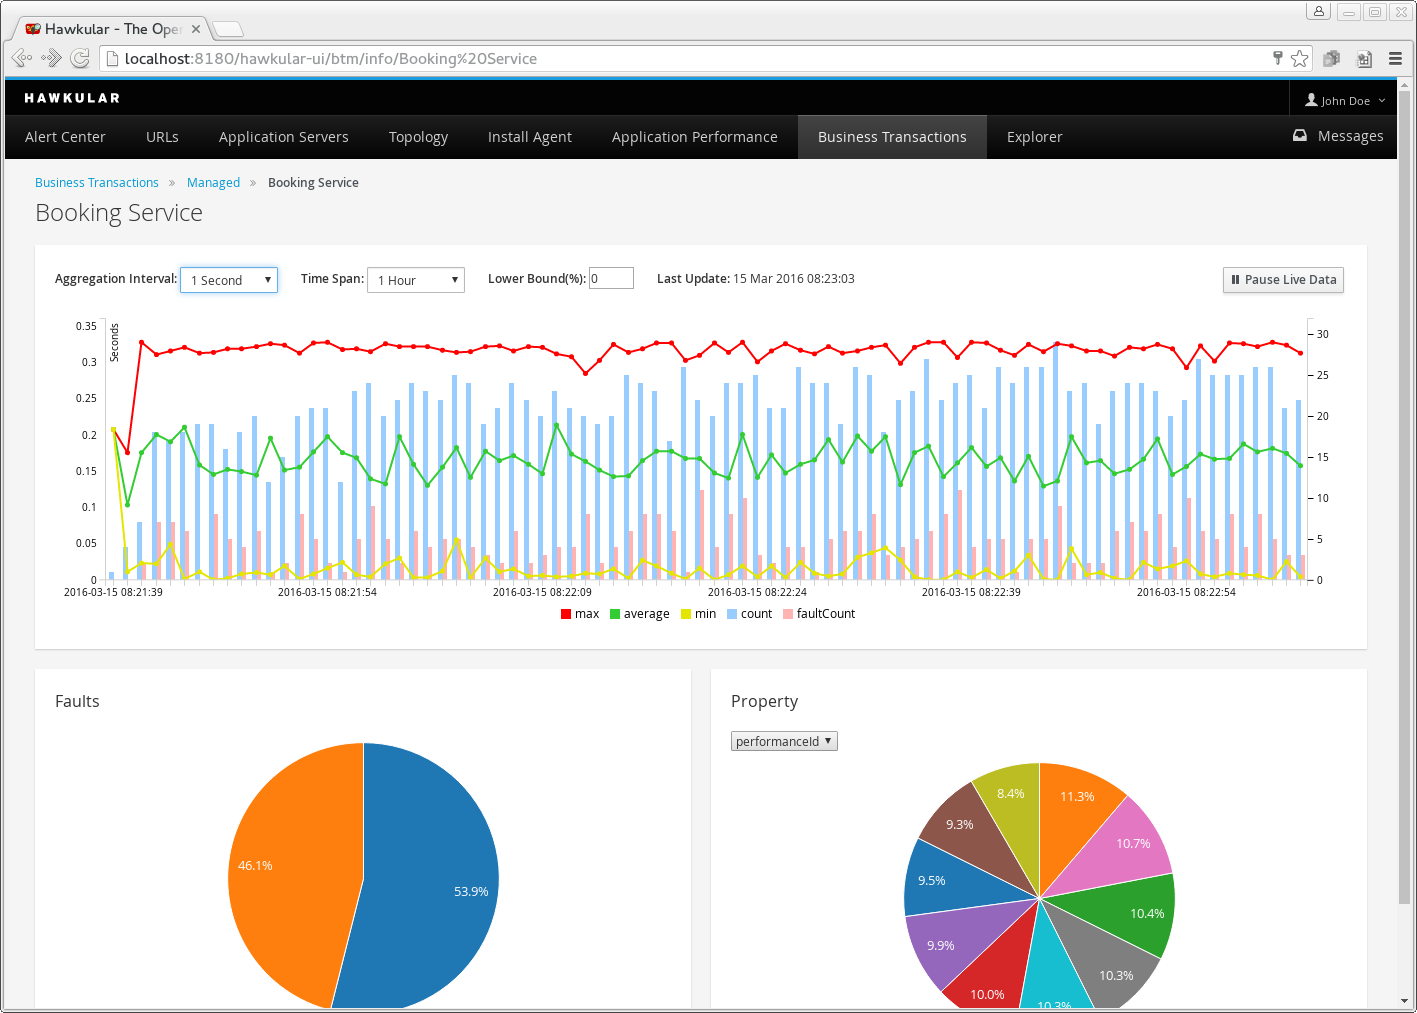Click the browser back arrow icon
Viewport: 1417px width, 1013px height.
(22, 58)
